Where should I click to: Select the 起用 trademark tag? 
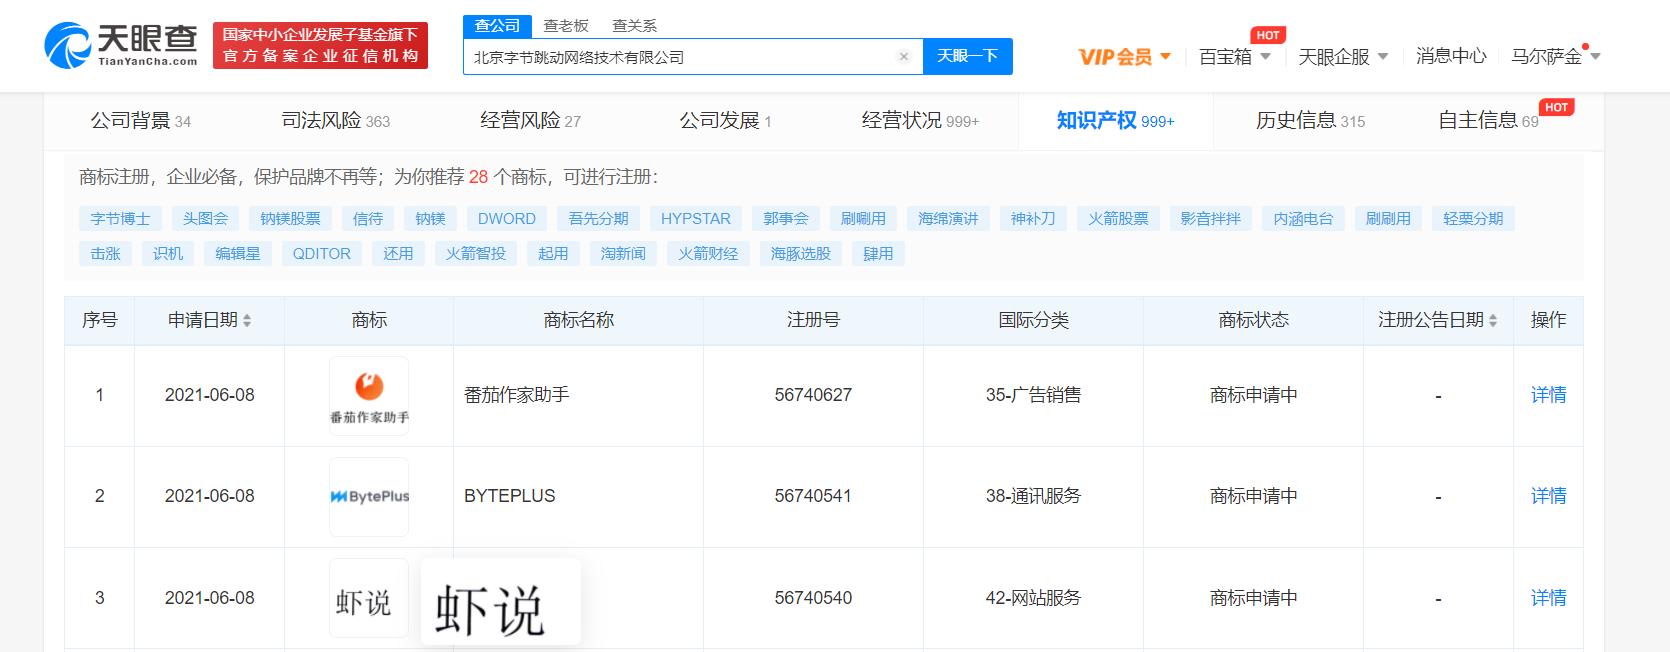[x=553, y=254]
